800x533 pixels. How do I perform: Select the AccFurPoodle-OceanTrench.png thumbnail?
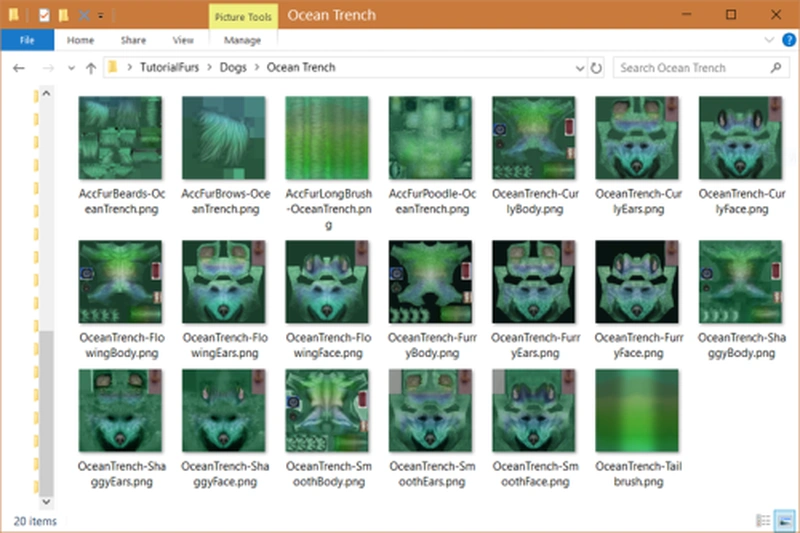(430, 138)
